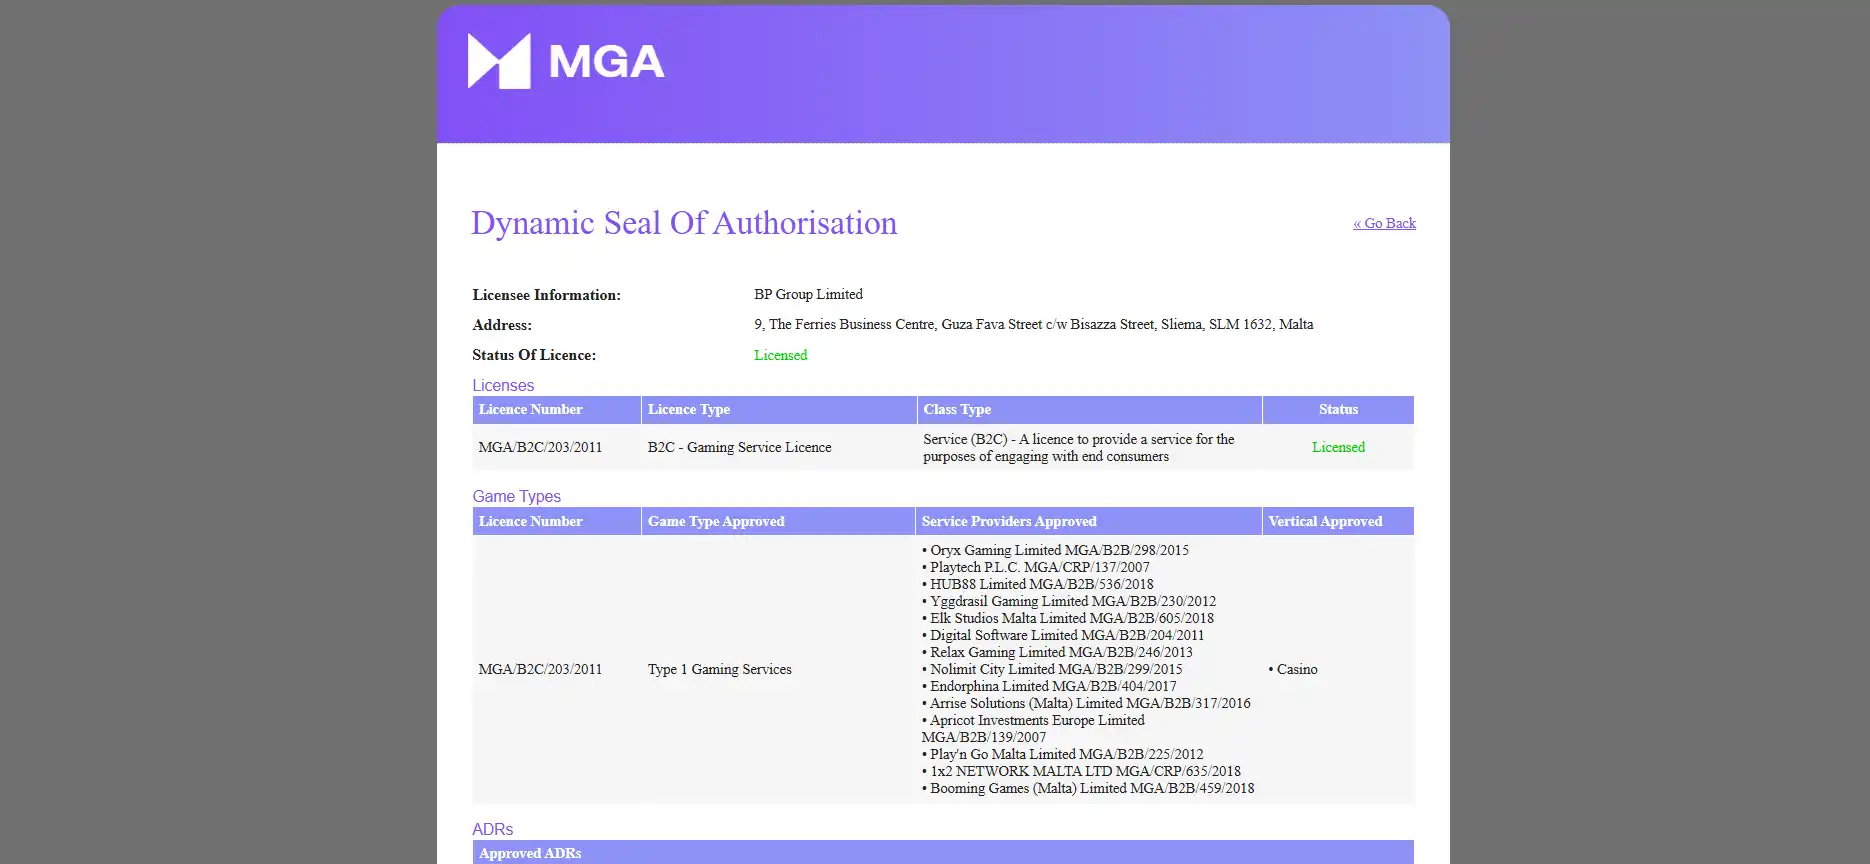Click the Oryx Gaming Limited provider entry
The height and width of the screenshot is (864, 1870).
coord(1055,550)
